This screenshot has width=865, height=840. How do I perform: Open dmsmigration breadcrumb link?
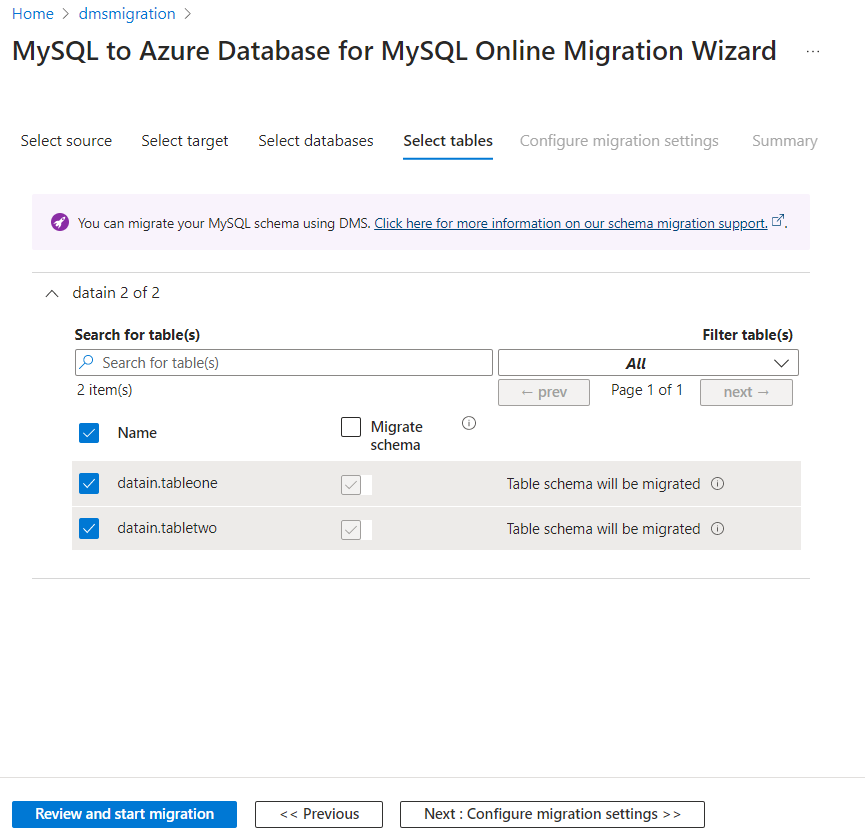coord(127,14)
